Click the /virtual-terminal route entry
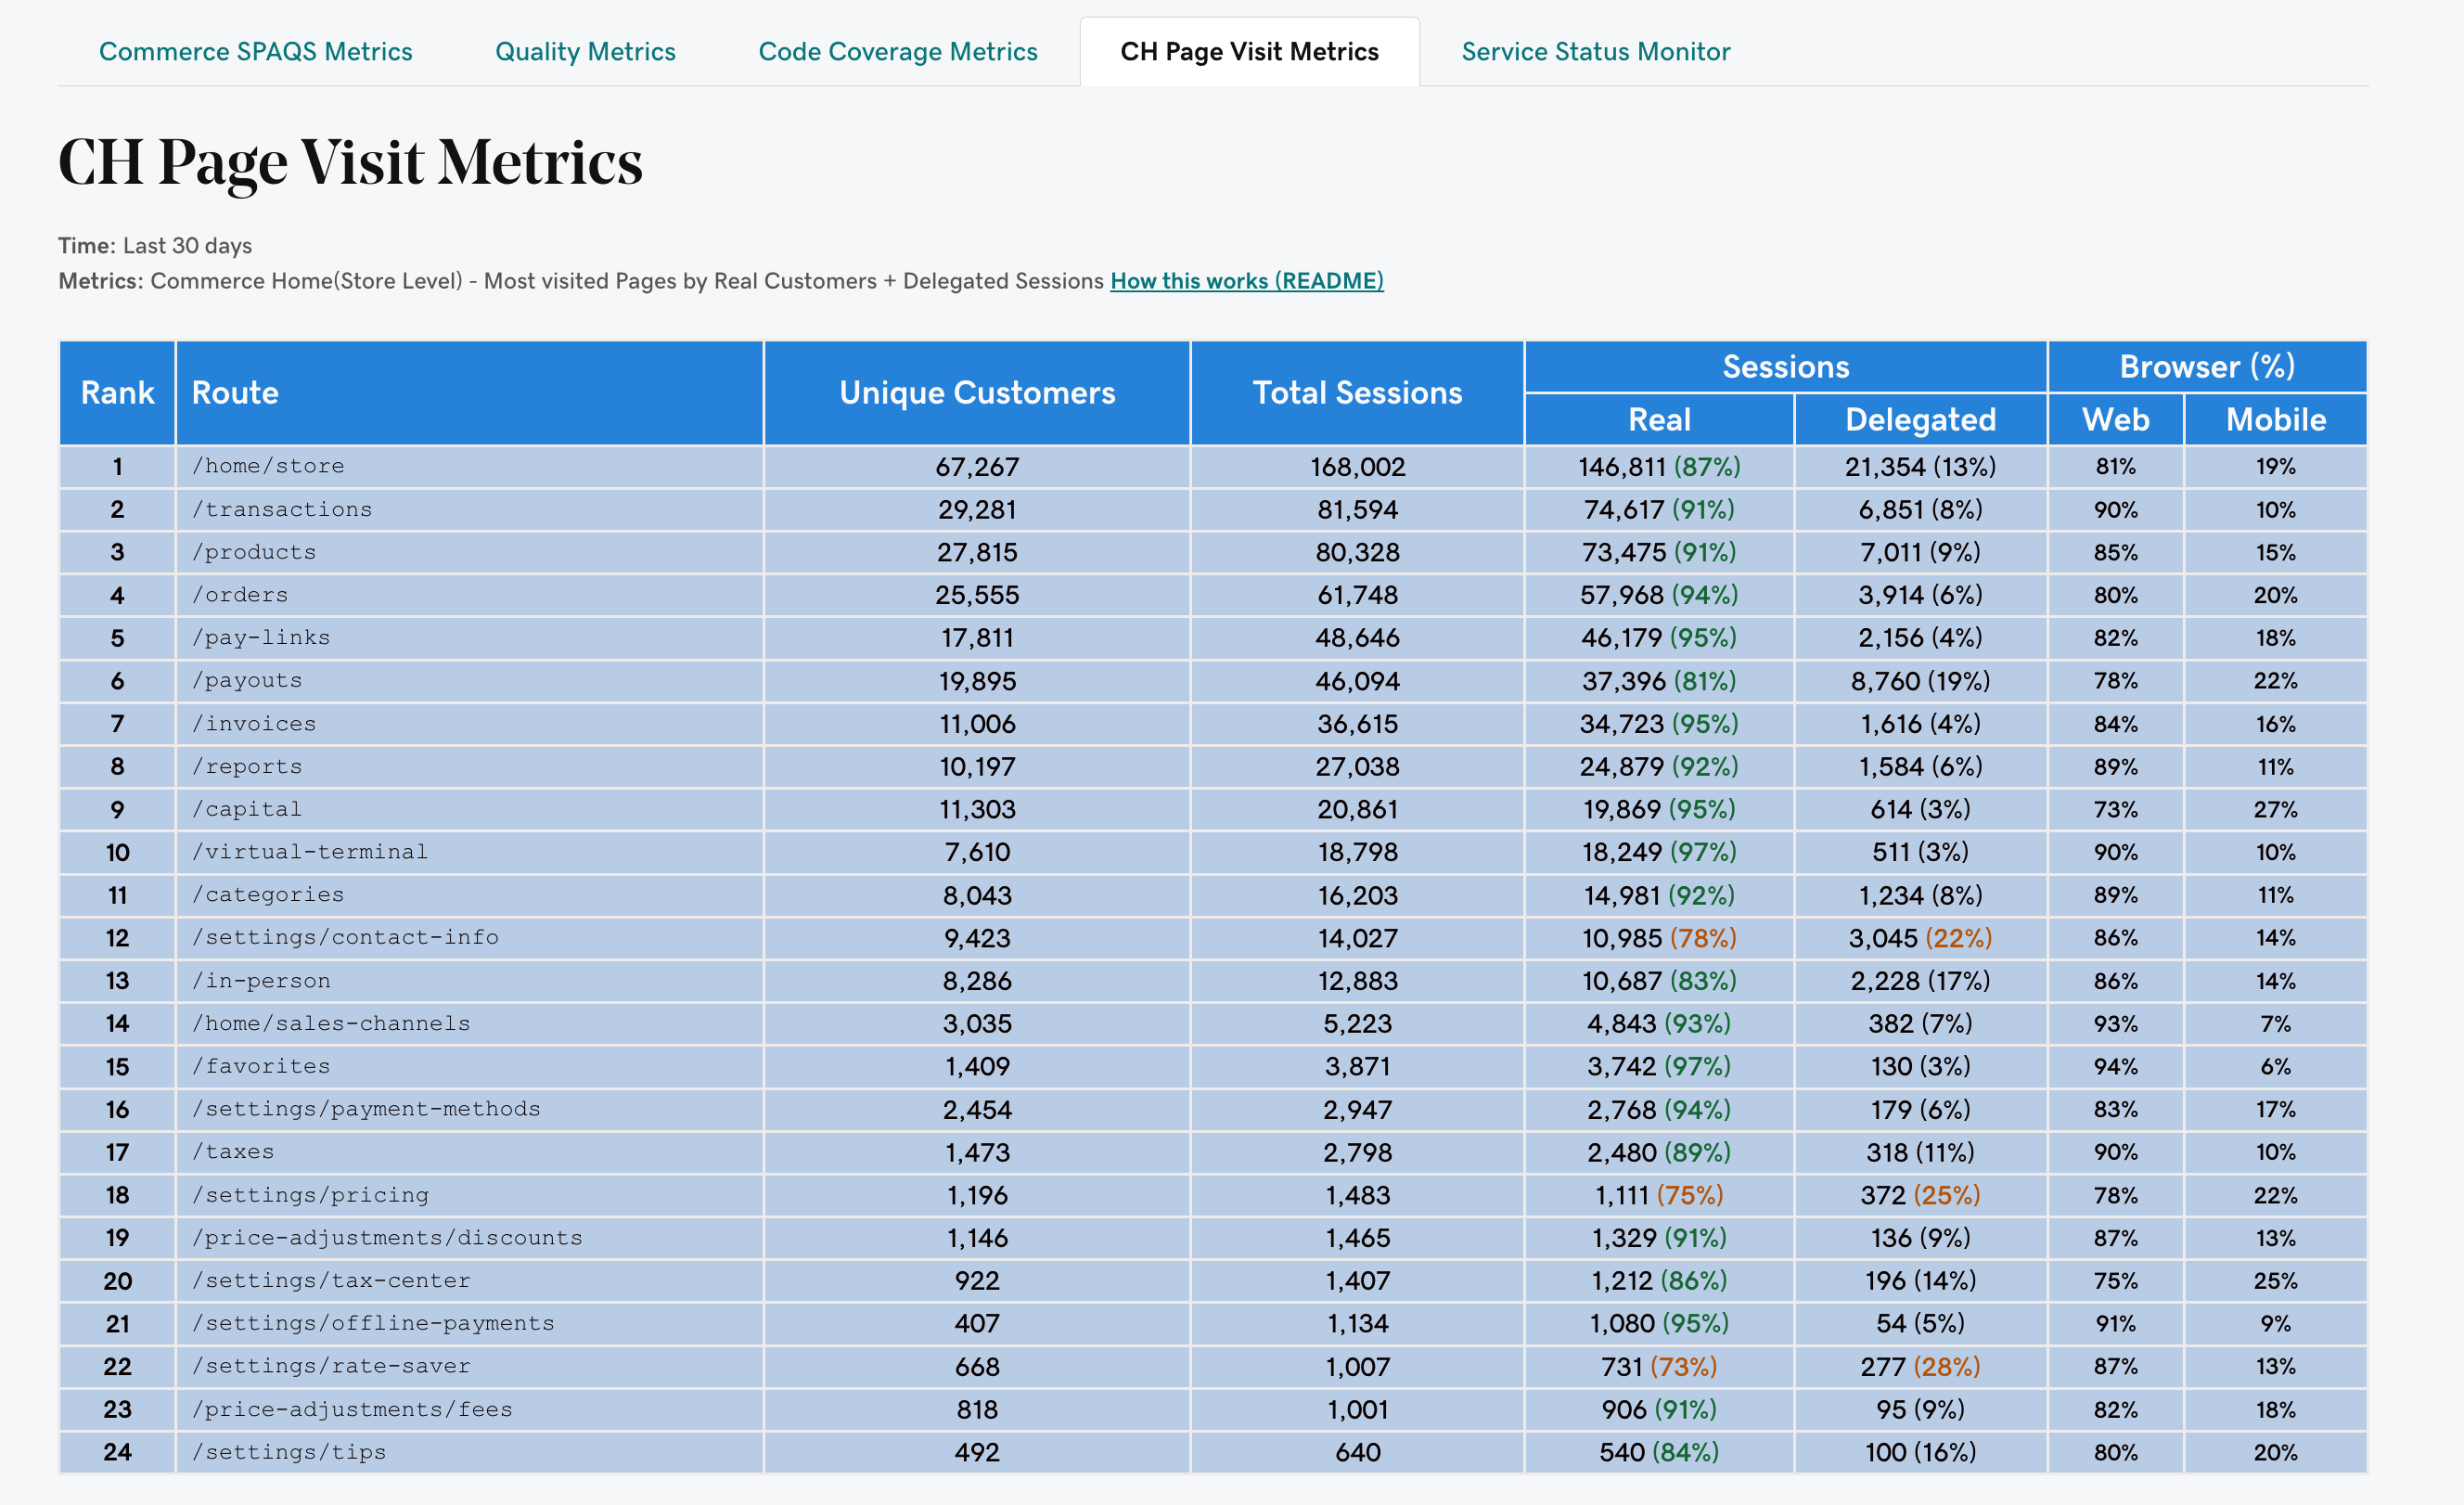 click(x=311, y=852)
